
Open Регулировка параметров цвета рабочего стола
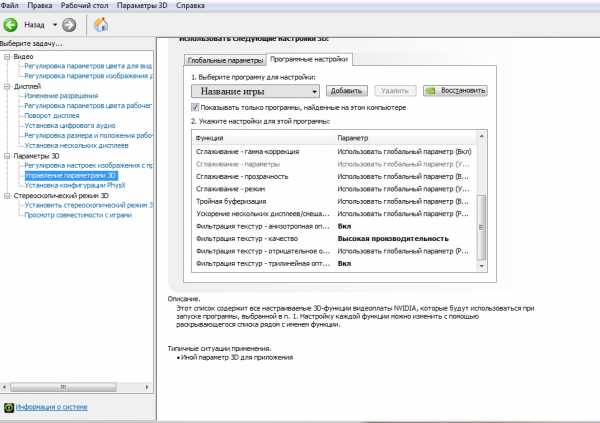coord(88,106)
